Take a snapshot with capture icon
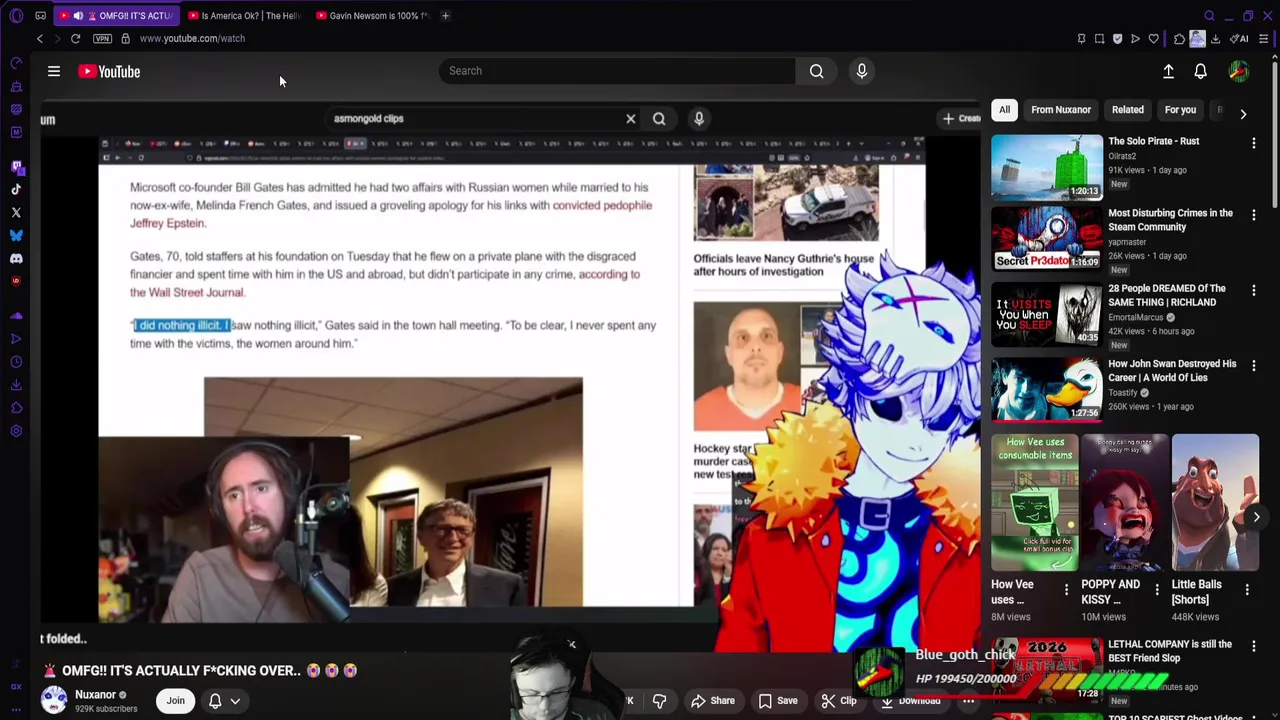The image size is (1280, 720). tap(1099, 38)
